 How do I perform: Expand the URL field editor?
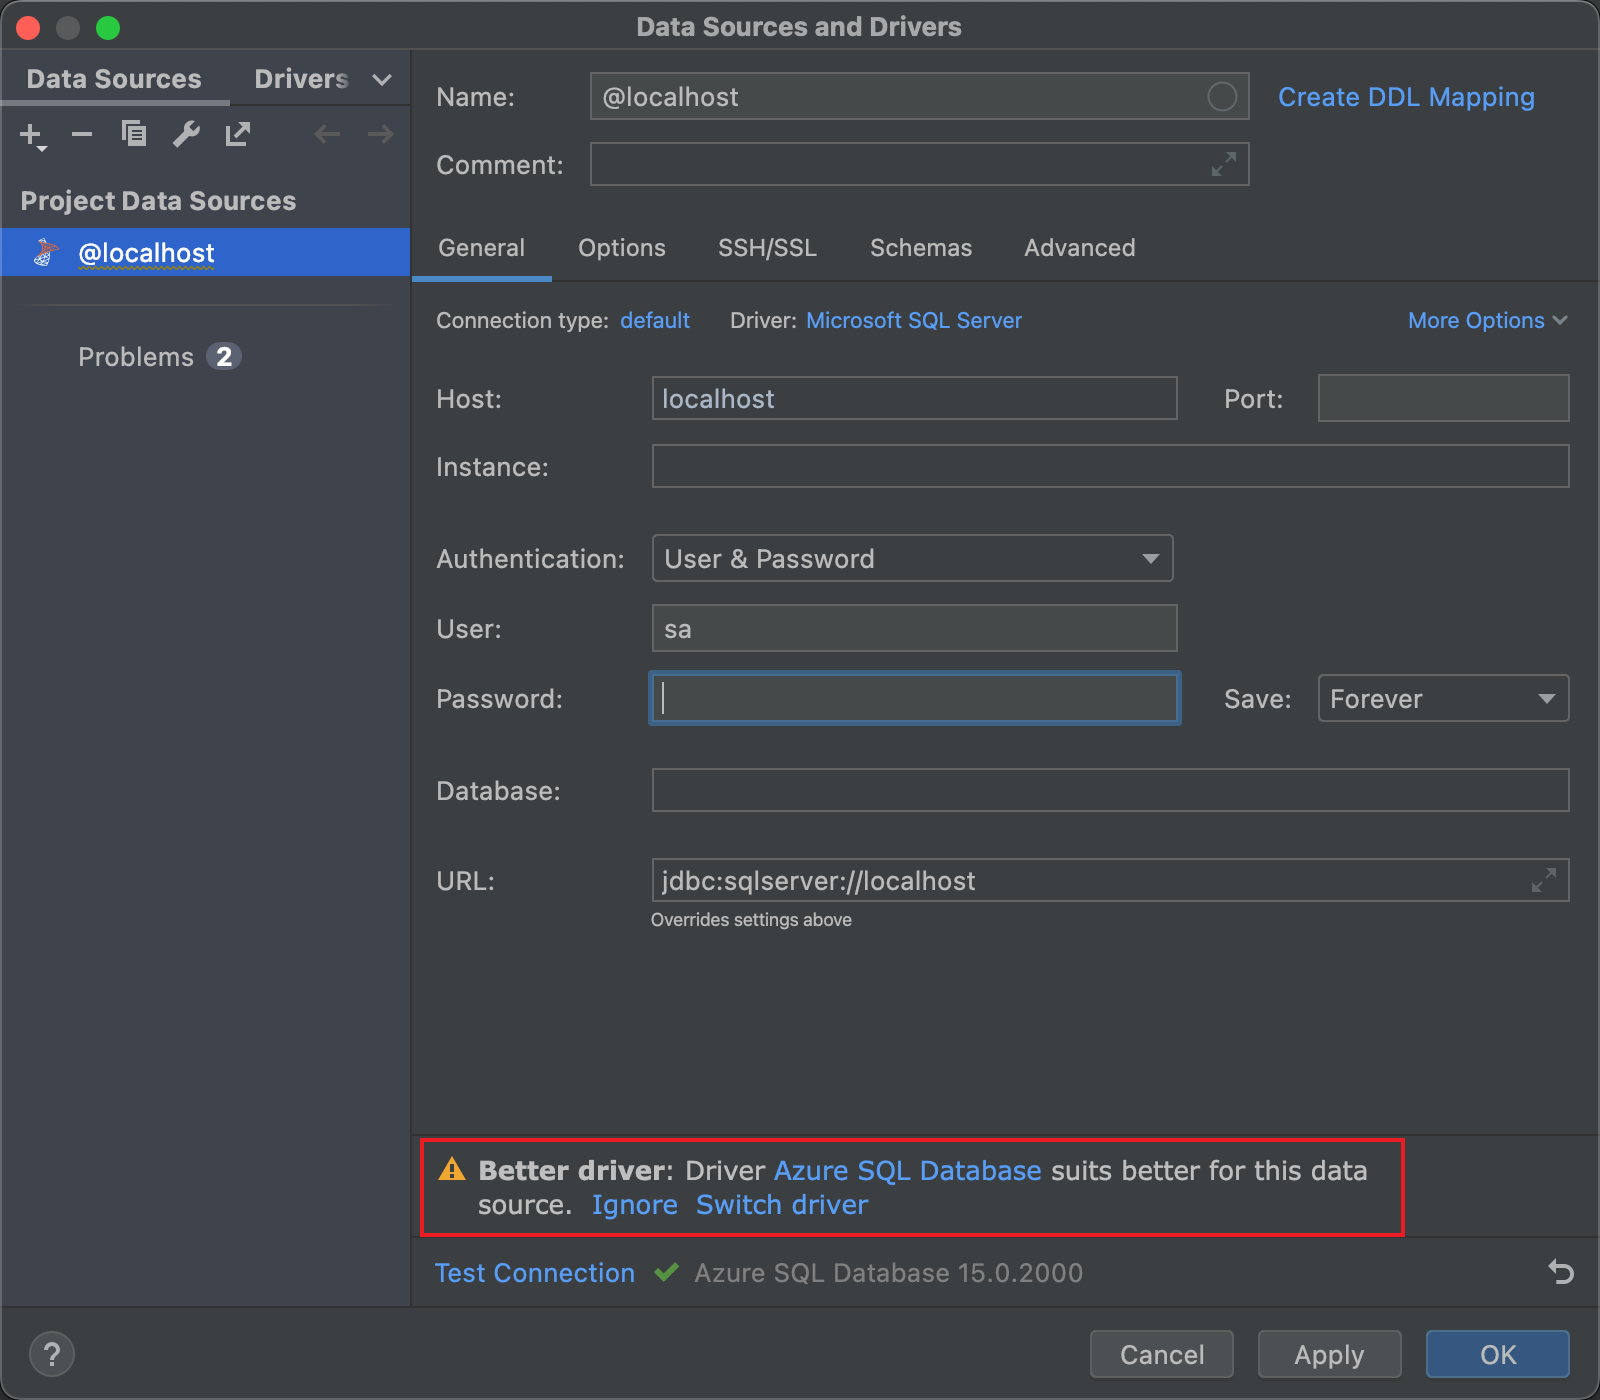pos(1544,880)
